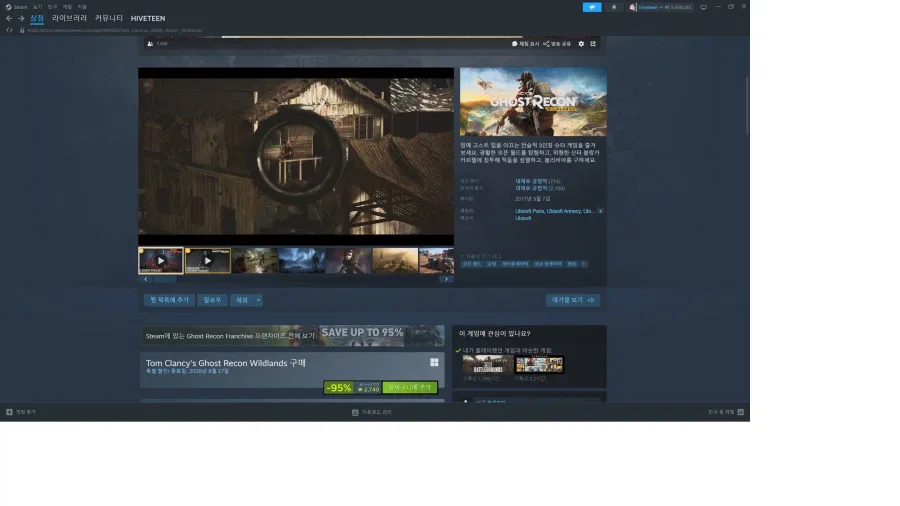The height and width of the screenshot is (506, 900).
Task: Click the 2017 release date text
Action: 532,199
